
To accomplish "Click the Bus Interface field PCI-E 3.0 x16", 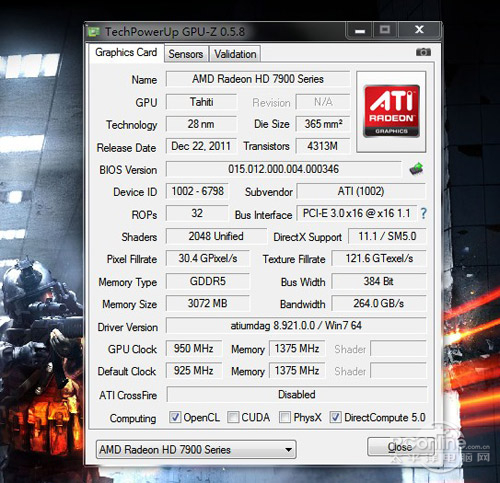I will (x=357, y=213).
